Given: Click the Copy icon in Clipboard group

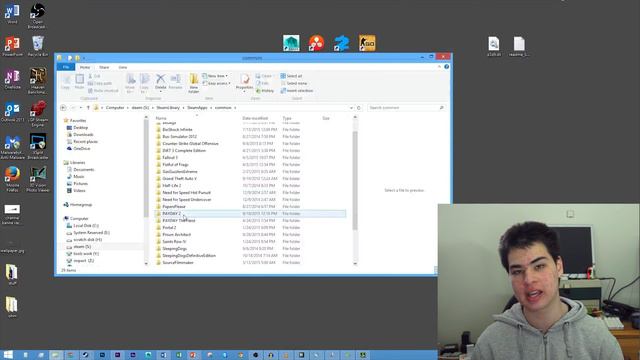Looking at the screenshot, I should 65,82.
